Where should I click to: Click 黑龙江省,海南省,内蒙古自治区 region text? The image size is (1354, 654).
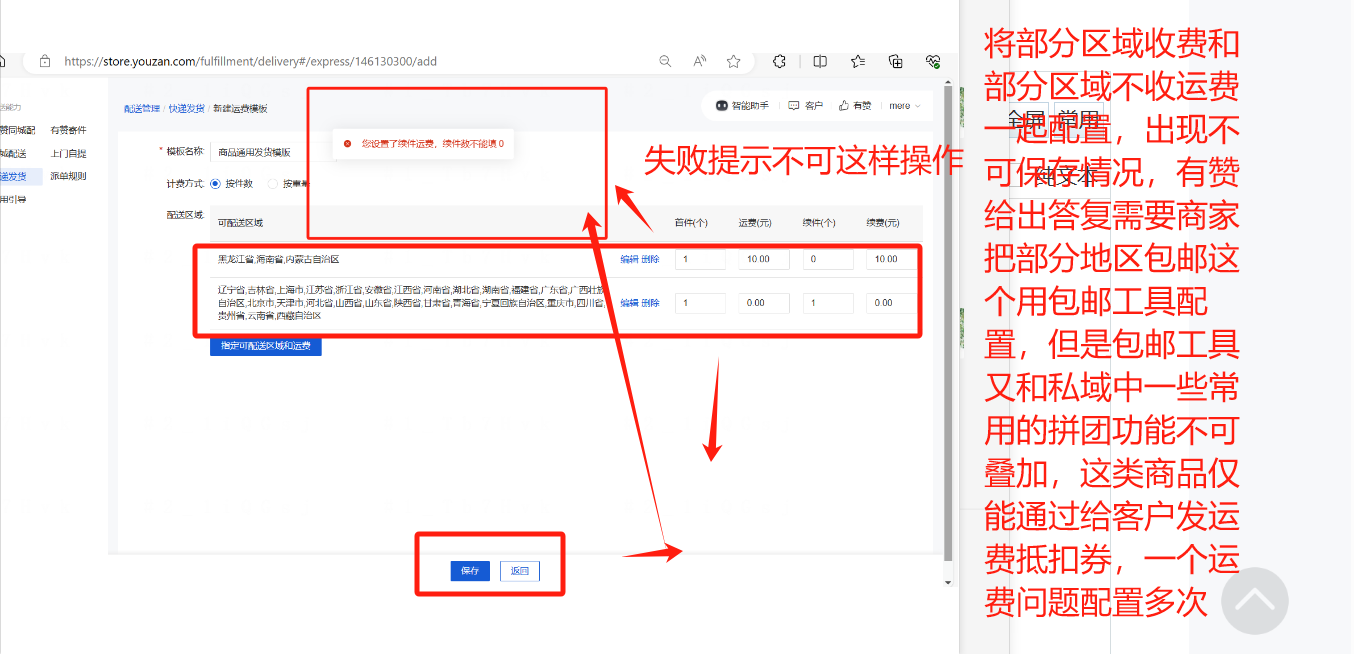279,259
